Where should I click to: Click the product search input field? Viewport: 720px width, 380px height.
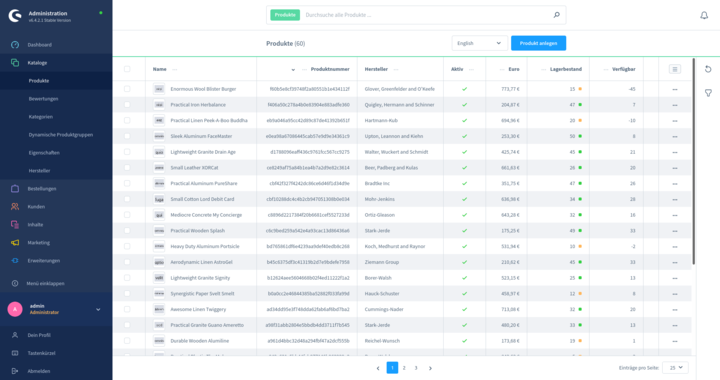[x=427, y=15]
